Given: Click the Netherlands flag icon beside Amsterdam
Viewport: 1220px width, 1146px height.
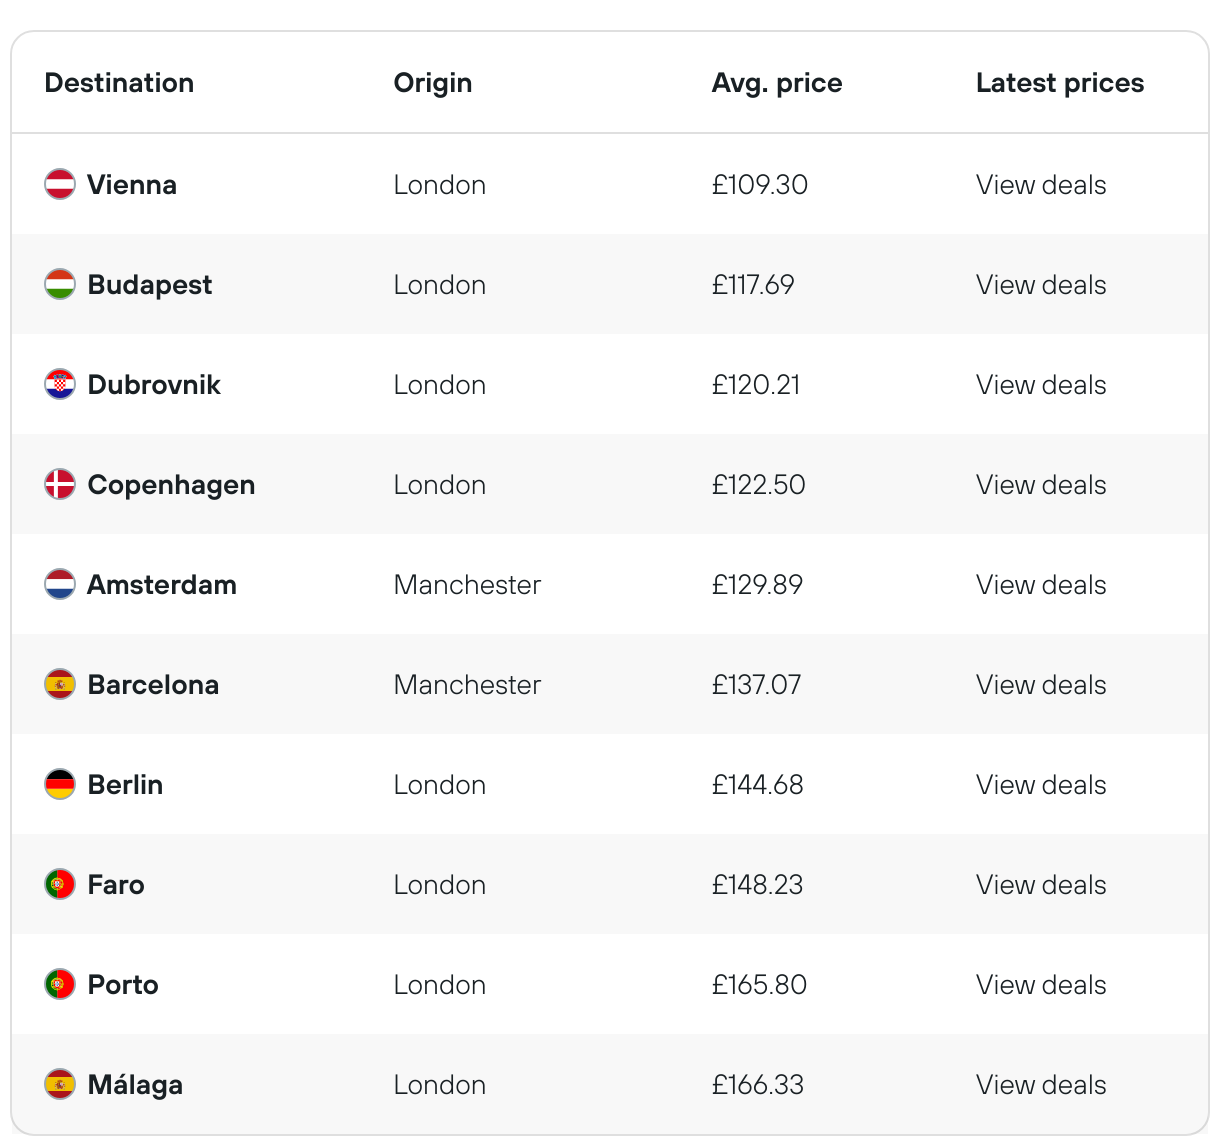Looking at the screenshot, I should coord(60,584).
